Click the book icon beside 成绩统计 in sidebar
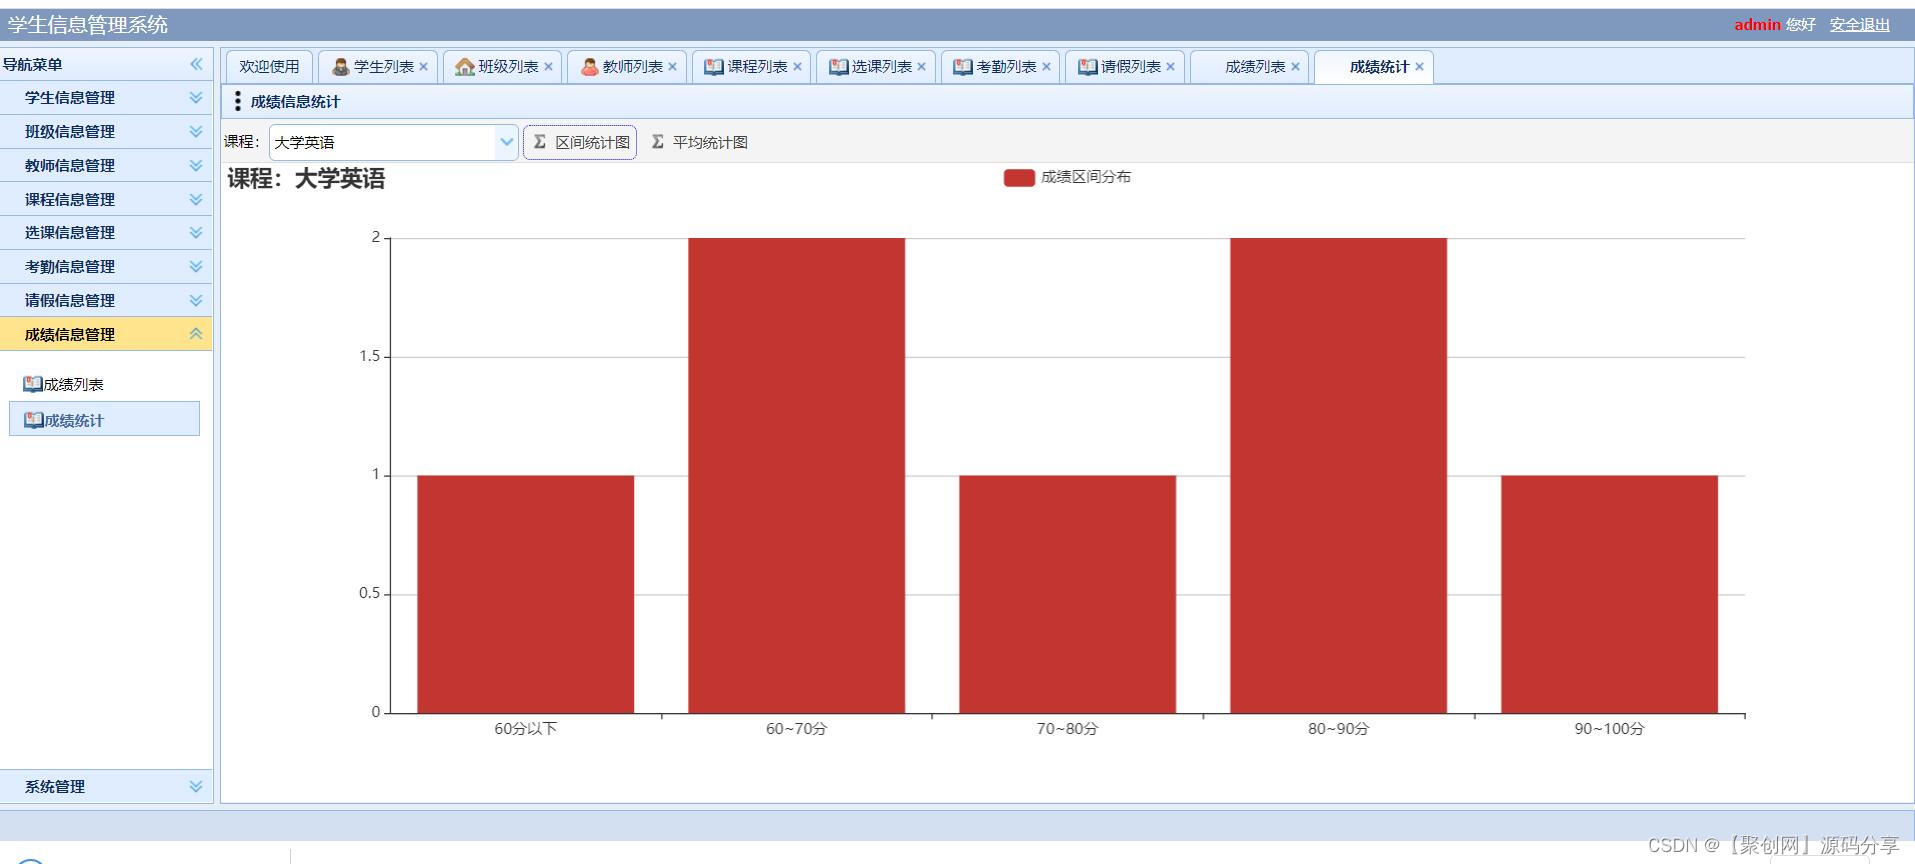 point(34,420)
